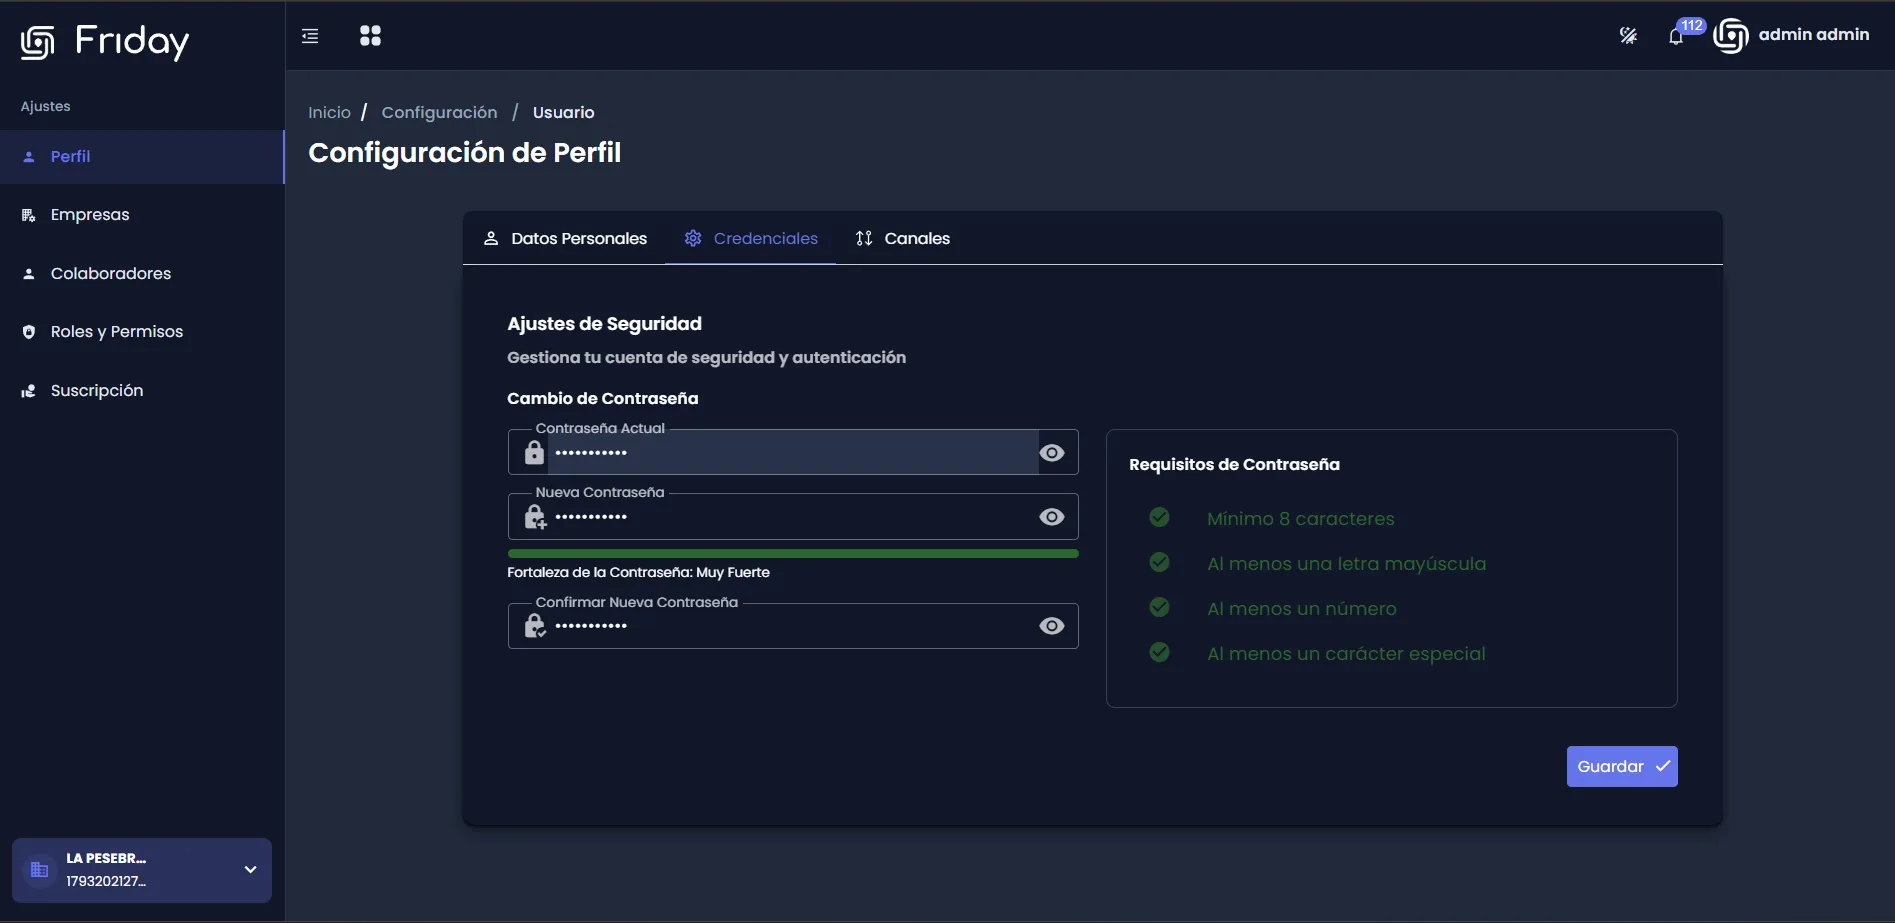
Task: Follow the Inicio breadcrumb link
Action: (x=329, y=112)
